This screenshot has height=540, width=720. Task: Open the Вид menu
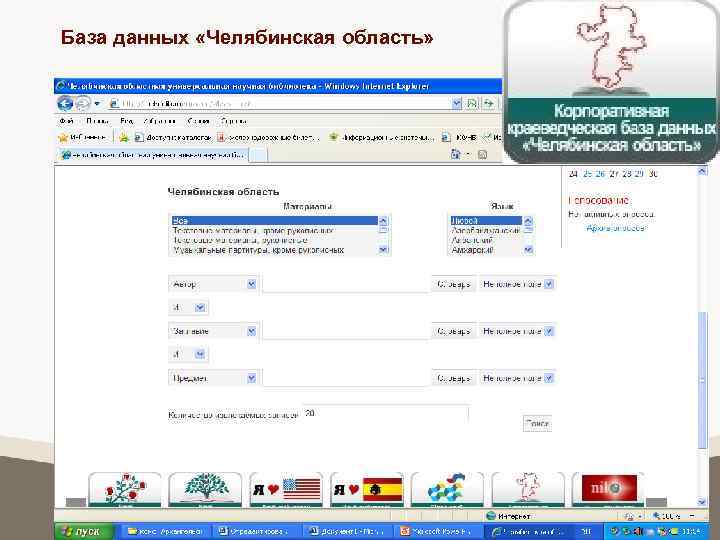126,121
